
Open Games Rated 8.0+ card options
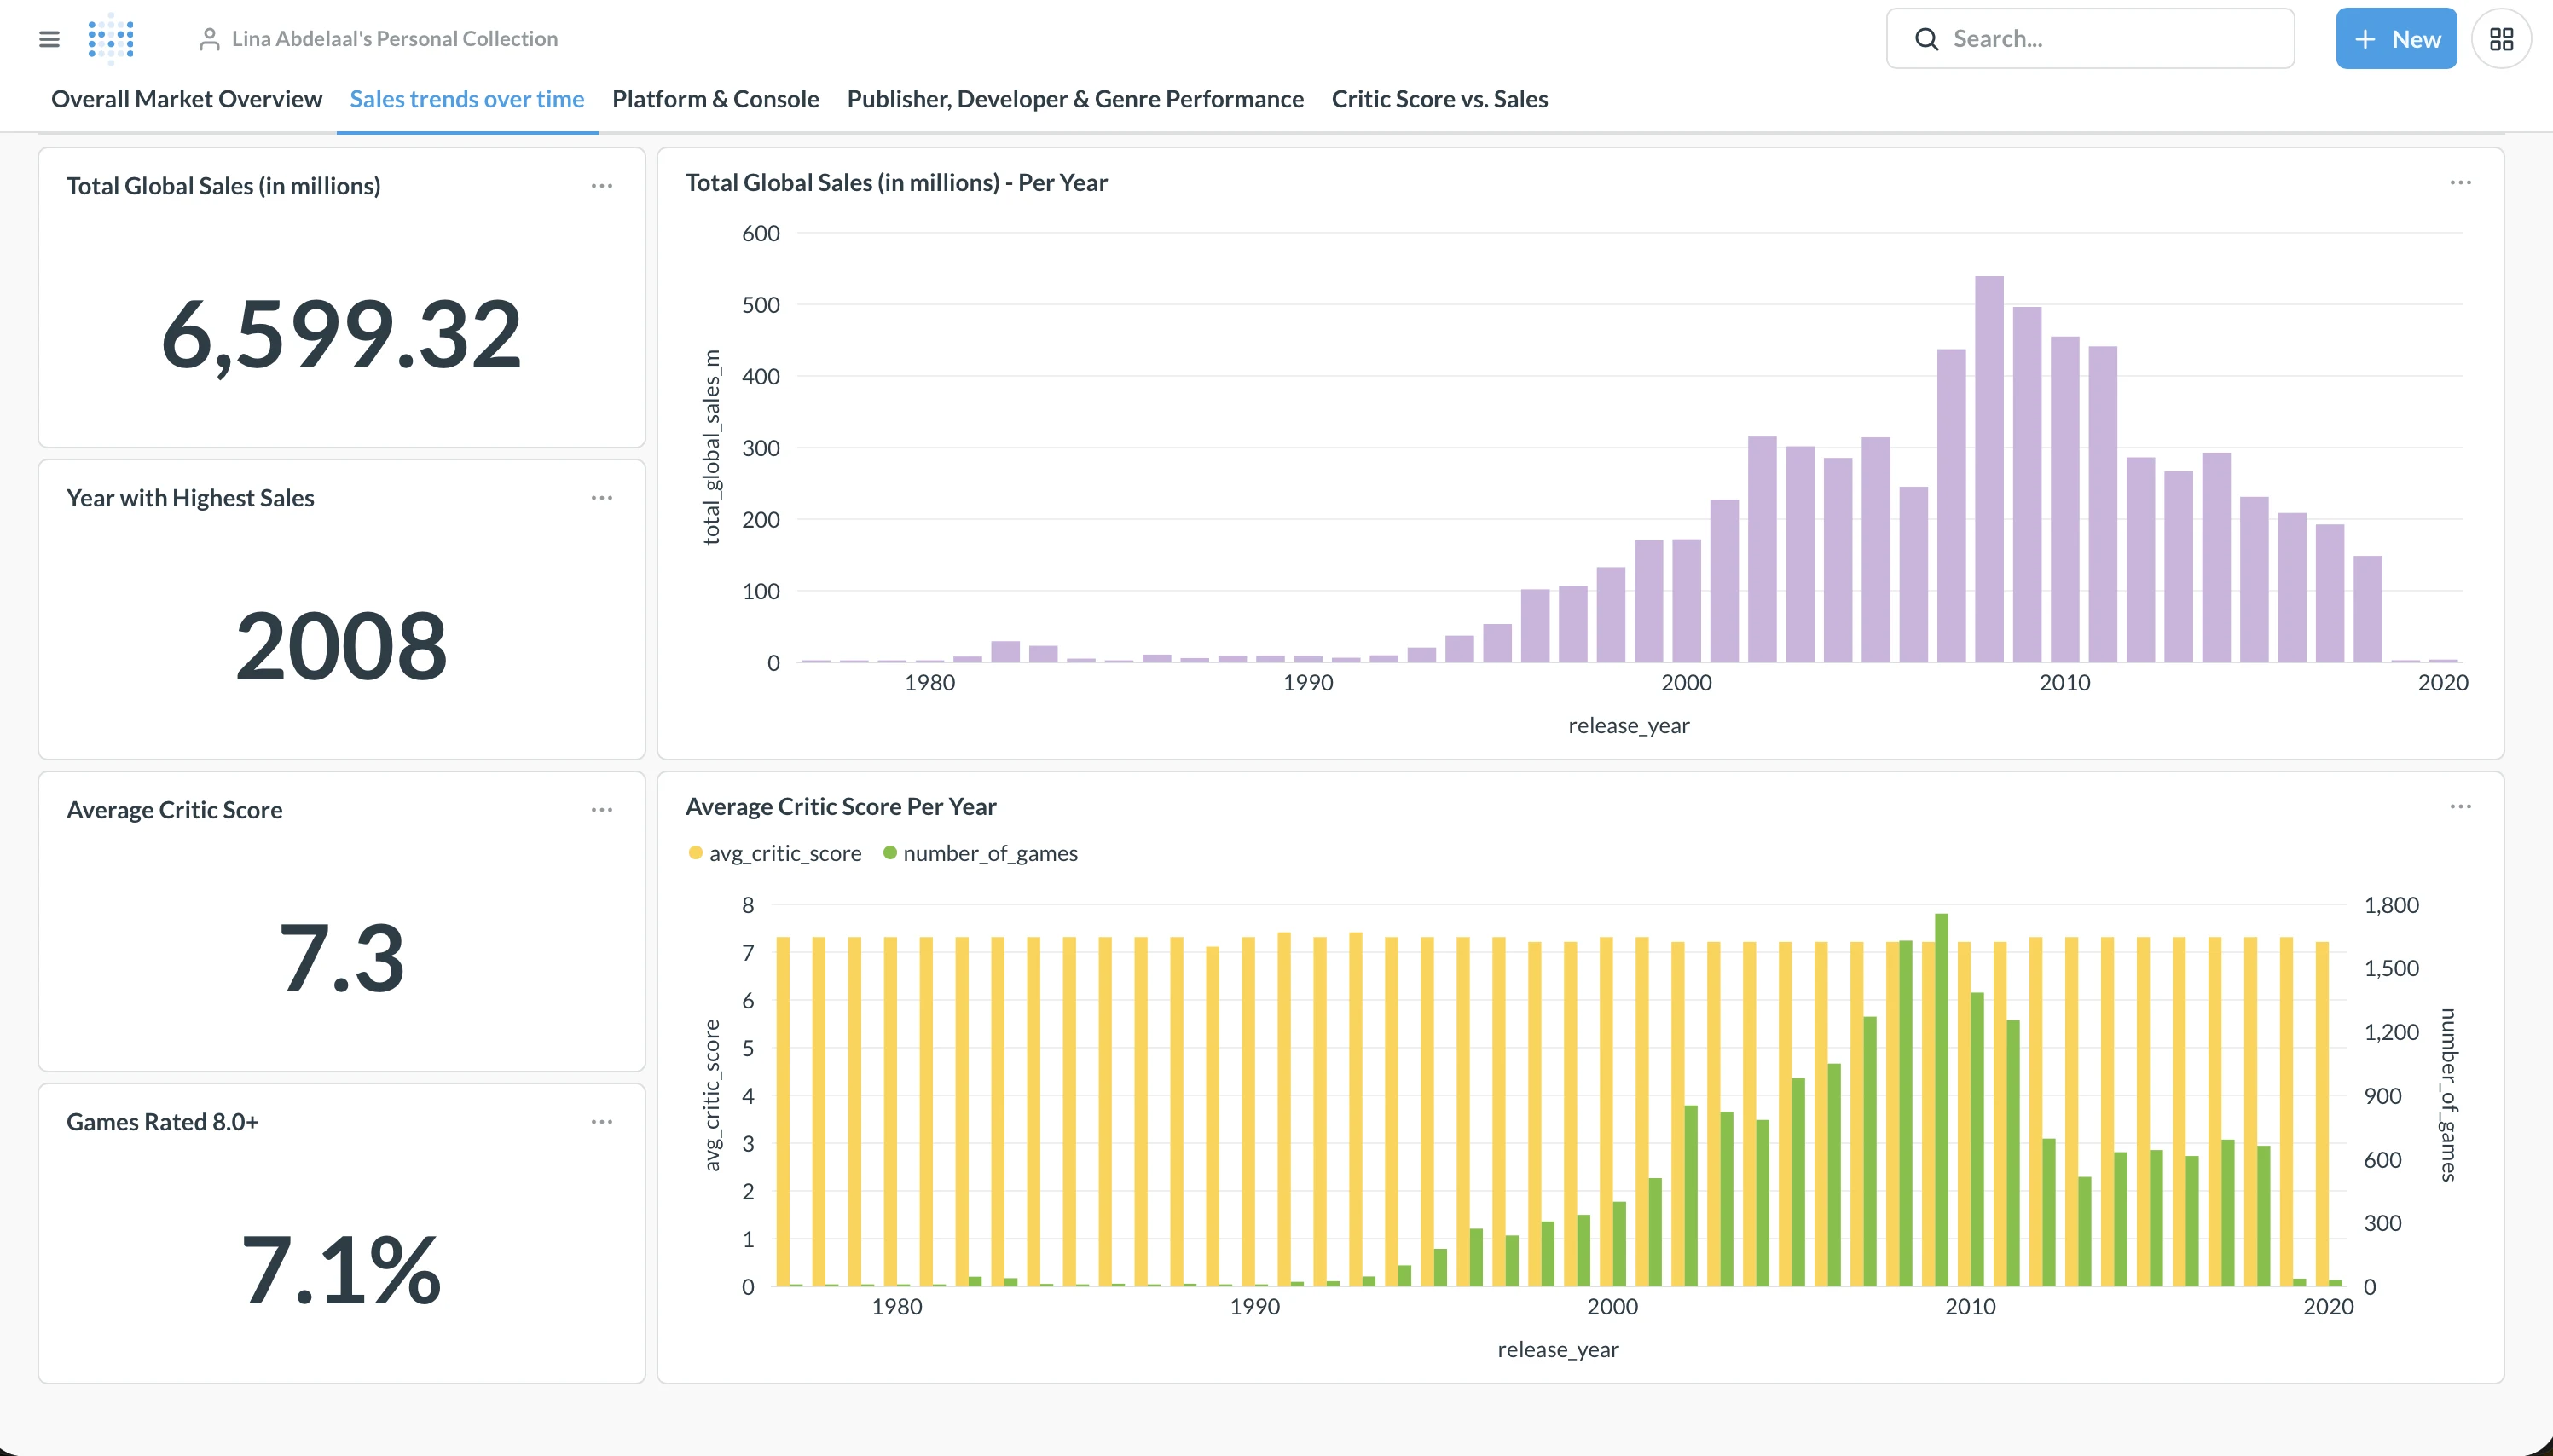[x=601, y=1122]
